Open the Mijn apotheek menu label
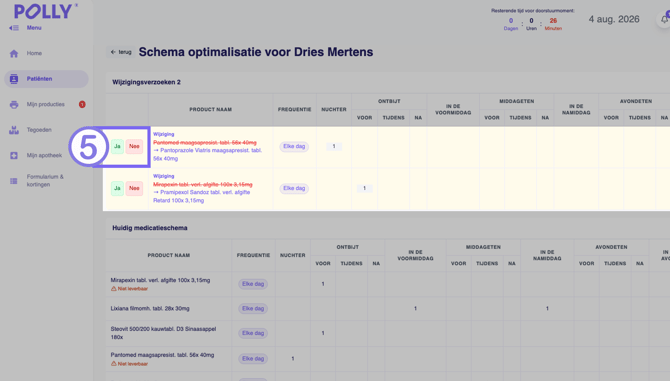The height and width of the screenshot is (381, 670). click(44, 155)
